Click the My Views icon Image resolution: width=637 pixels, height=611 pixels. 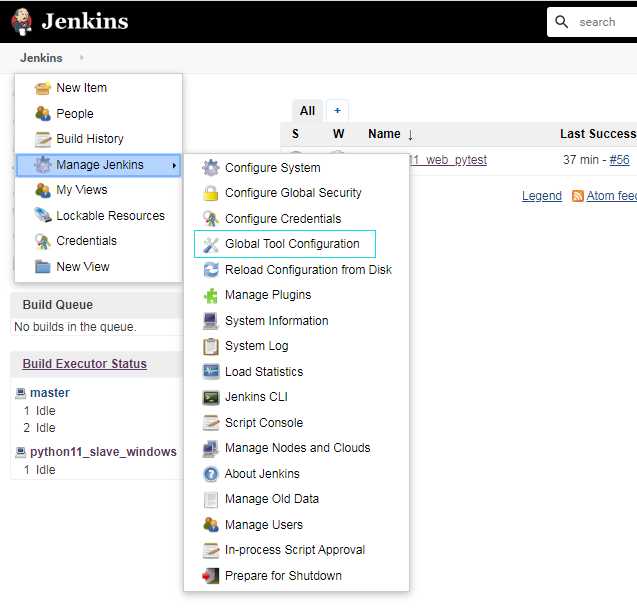click(43, 190)
